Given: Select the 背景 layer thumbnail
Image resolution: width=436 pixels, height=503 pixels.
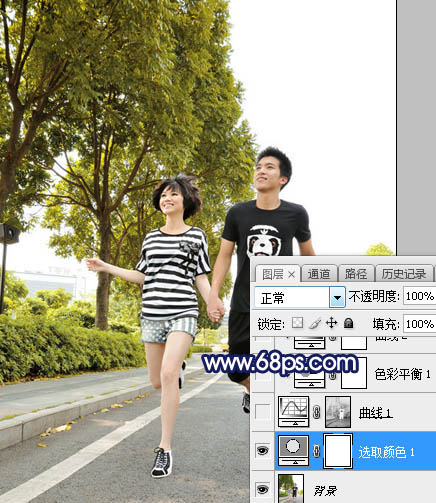Looking at the screenshot, I should pyautogui.click(x=291, y=489).
